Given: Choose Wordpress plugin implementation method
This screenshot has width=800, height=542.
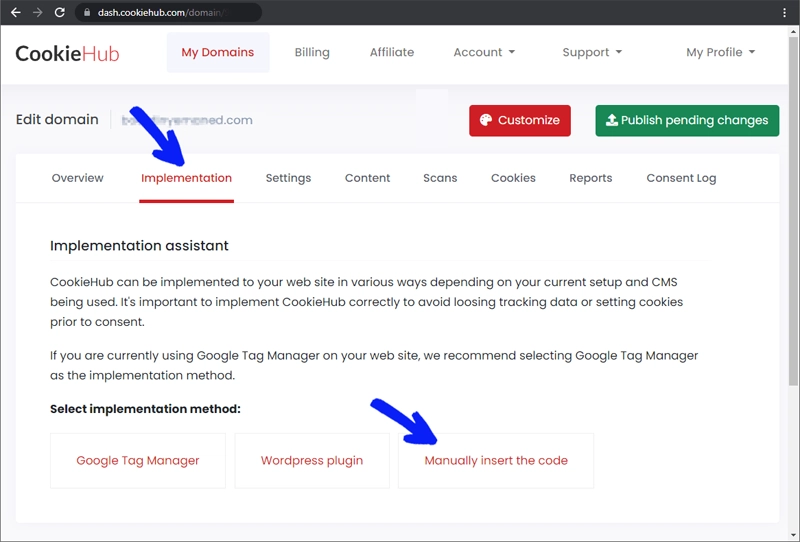Looking at the screenshot, I should pyautogui.click(x=312, y=461).
